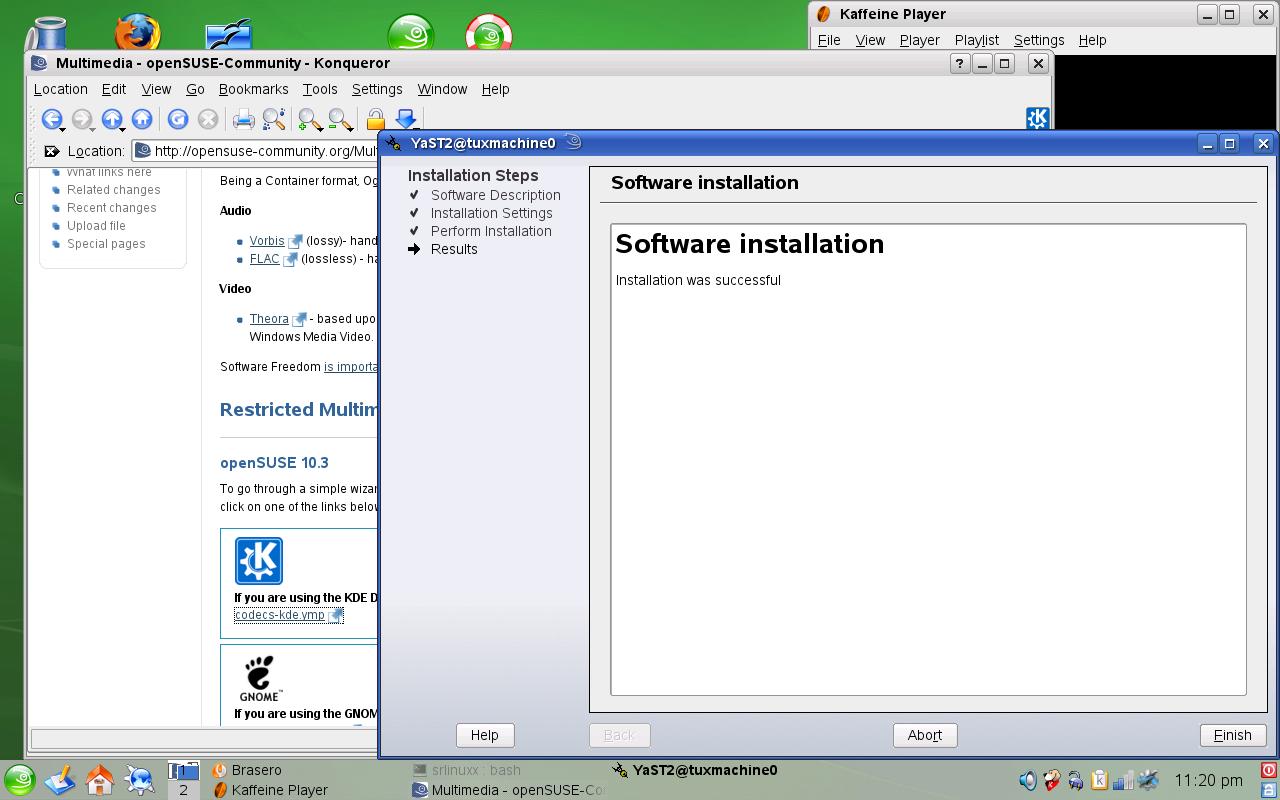Click the codecs-kde.ymp link
Image resolution: width=1280 pixels, height=800 pixels.
point(280,615)
